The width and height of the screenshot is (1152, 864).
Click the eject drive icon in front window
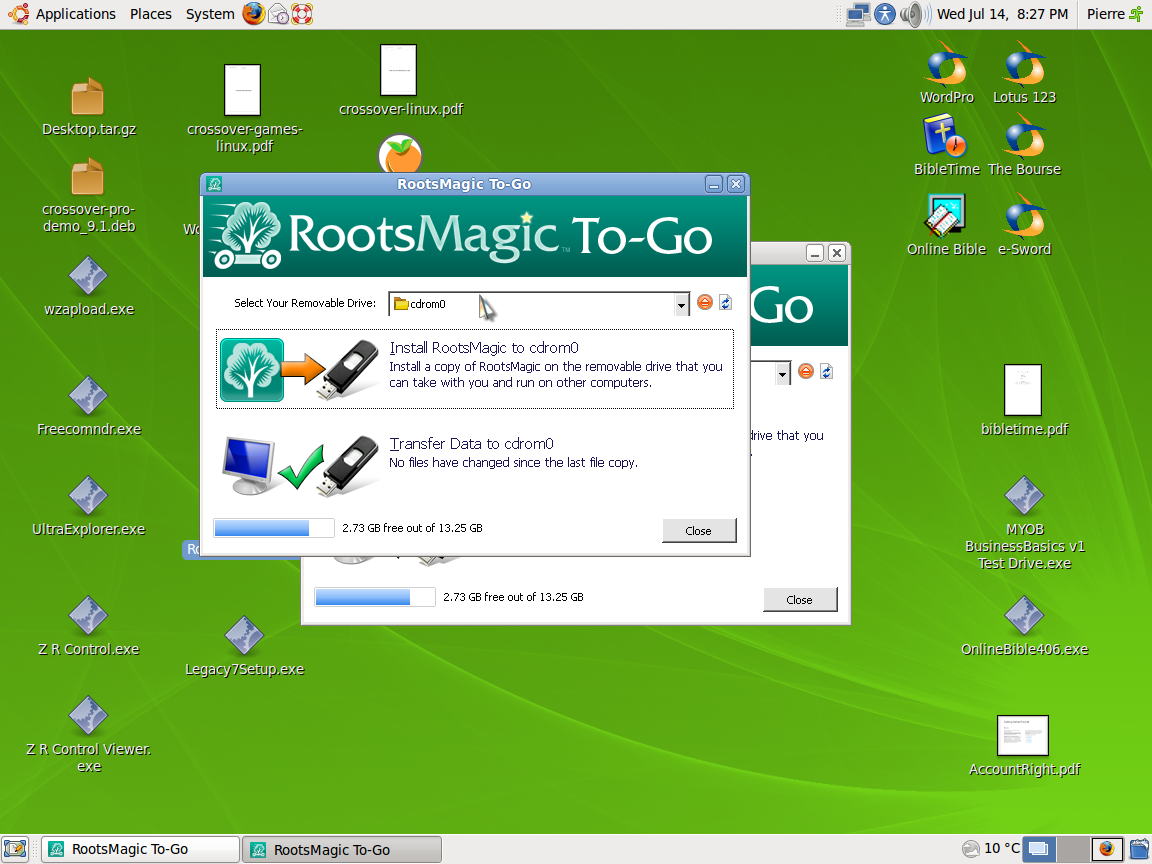(705, 302)
